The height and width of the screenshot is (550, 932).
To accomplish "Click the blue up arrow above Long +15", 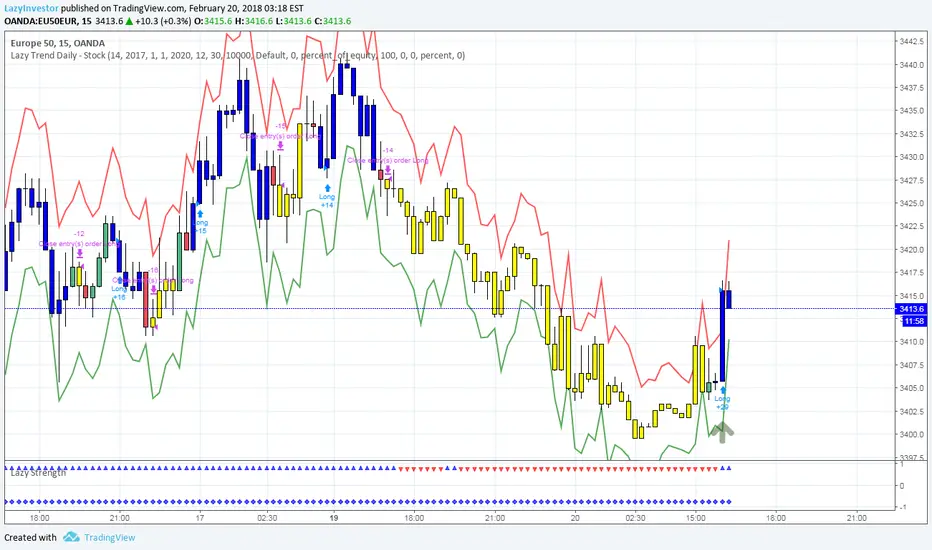I will (x=200, y=213).
